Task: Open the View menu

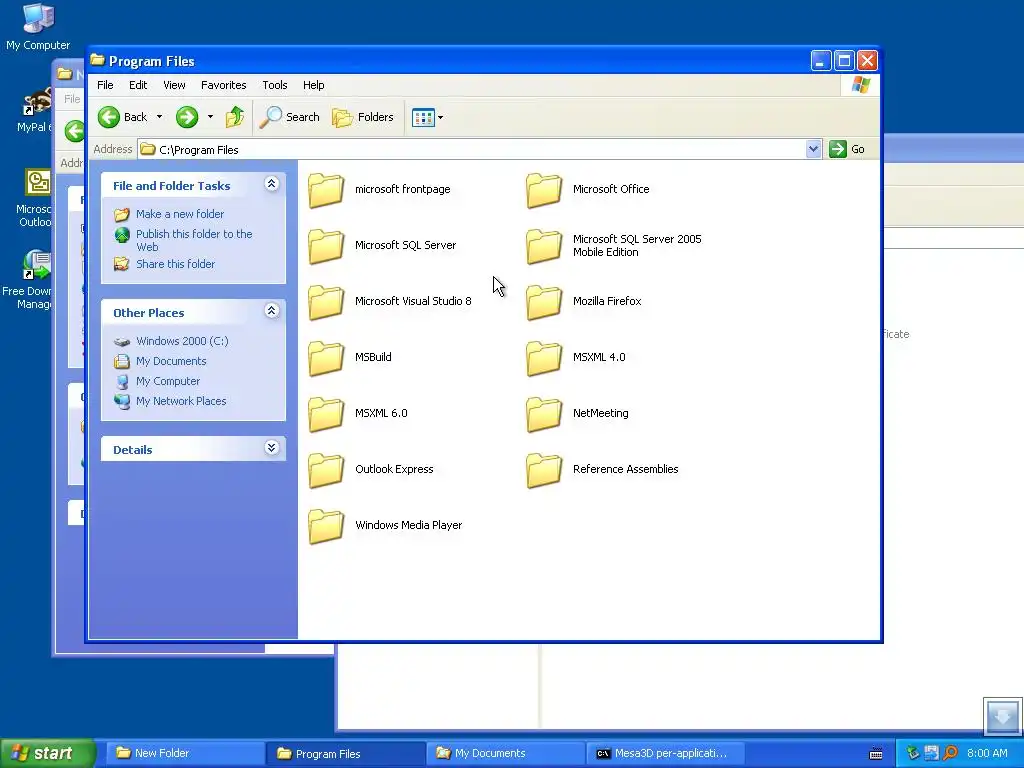Action: 174,86
